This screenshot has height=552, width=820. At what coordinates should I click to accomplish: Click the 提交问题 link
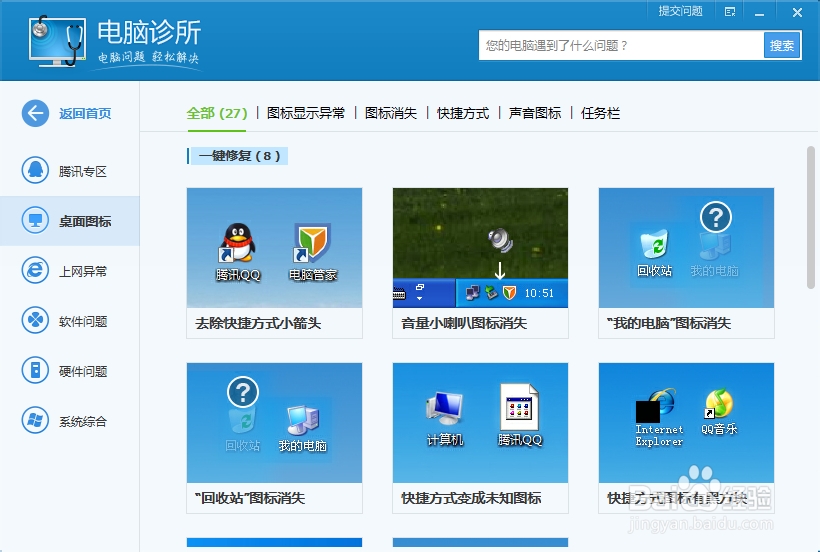(x=680, y=11)
